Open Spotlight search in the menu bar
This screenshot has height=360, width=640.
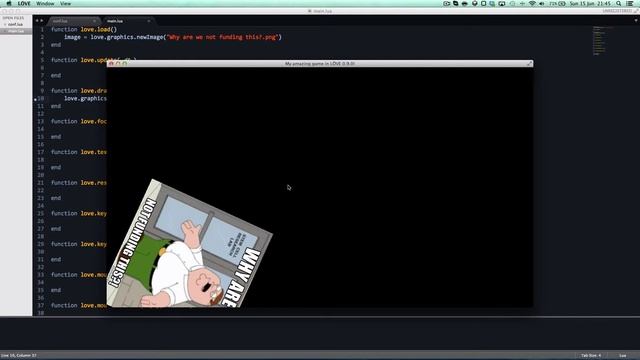point(619,3)
